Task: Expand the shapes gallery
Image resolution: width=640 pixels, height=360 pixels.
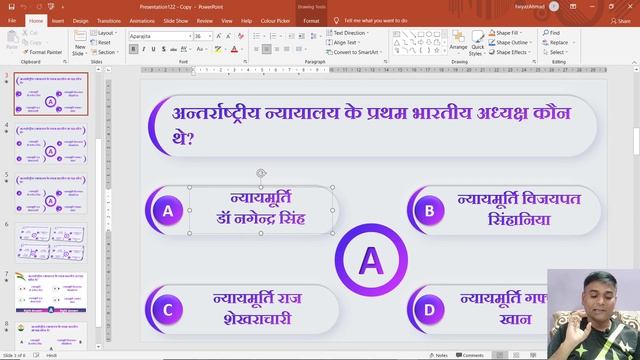Action: (x=444, y=51)
